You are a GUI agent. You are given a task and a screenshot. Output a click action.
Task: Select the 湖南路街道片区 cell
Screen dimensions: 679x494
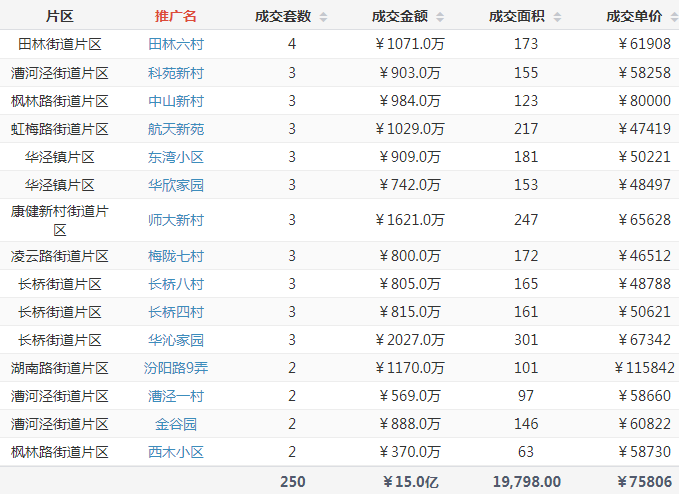60,368
